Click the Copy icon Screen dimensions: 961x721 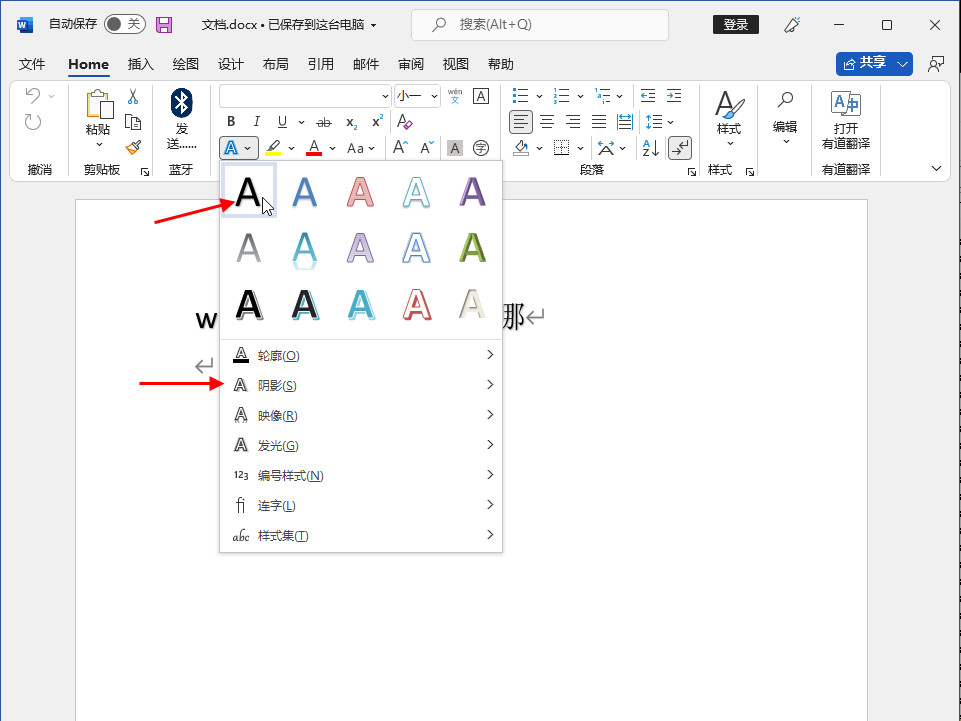tap(133, 122)
